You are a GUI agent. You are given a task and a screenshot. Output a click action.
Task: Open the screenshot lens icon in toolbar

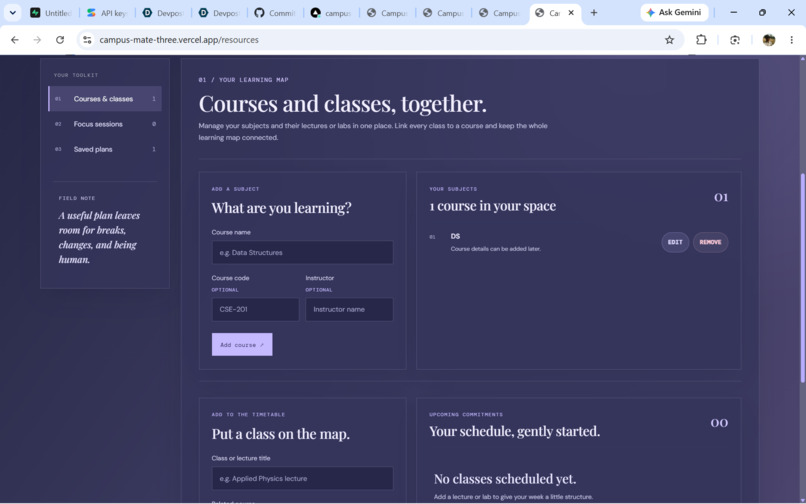(x=735, y=40)
